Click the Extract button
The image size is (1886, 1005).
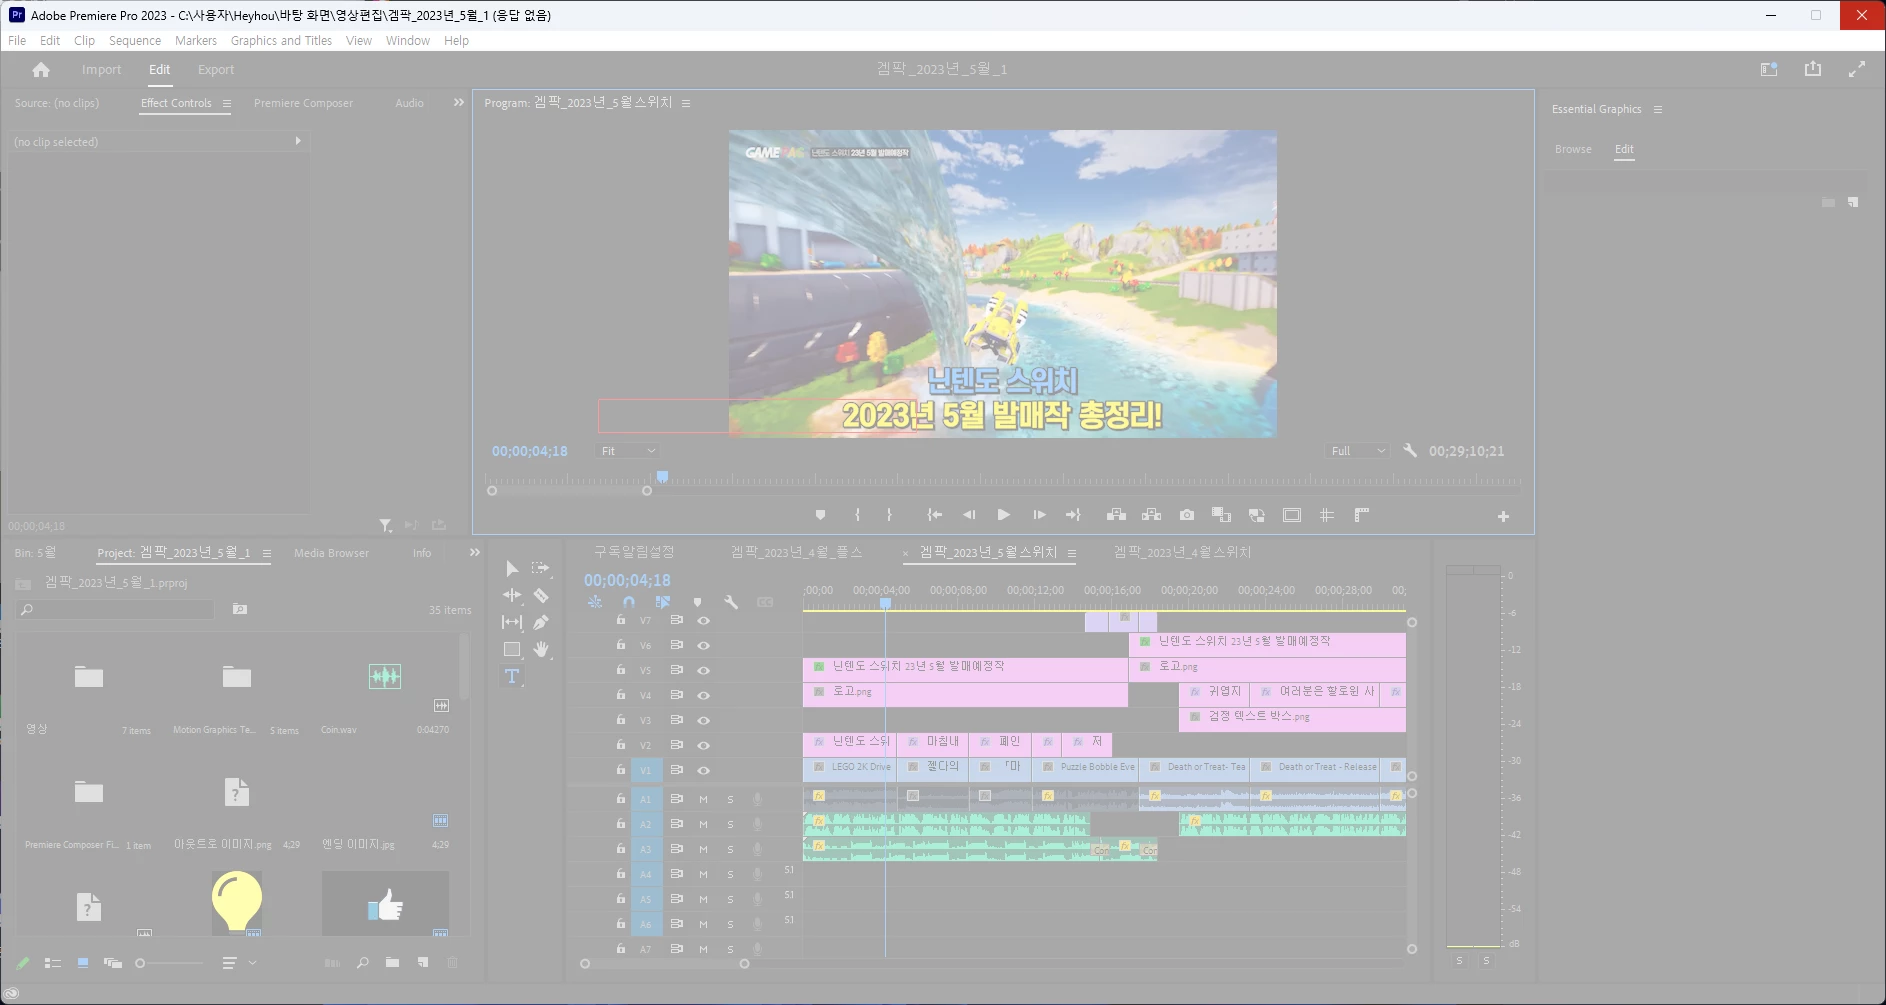[x=1151, y=515]
